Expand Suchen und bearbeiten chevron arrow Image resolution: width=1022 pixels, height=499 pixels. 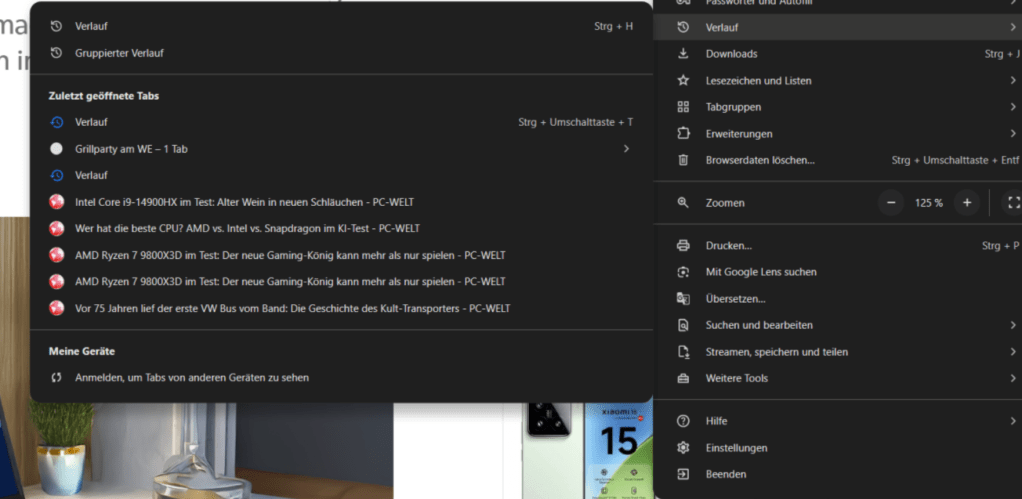[1013, 325]
